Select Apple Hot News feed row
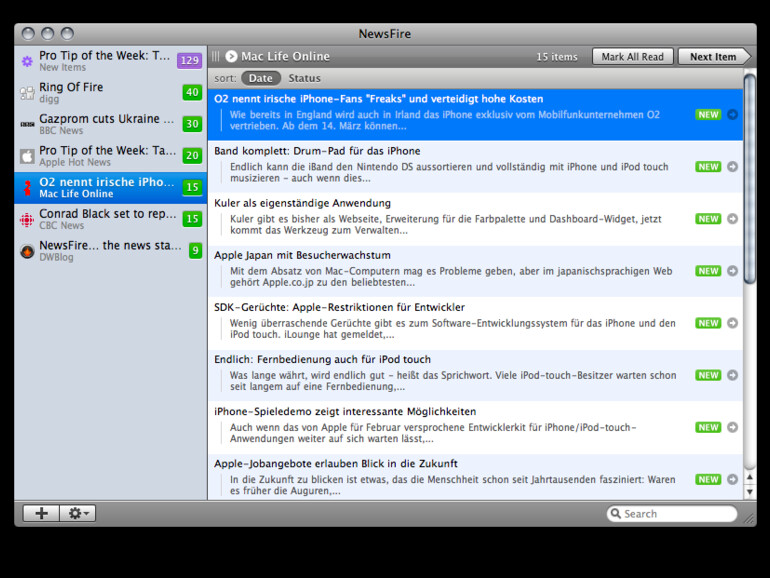Viewport: 770px width, 578px height. tap(110, 156)
